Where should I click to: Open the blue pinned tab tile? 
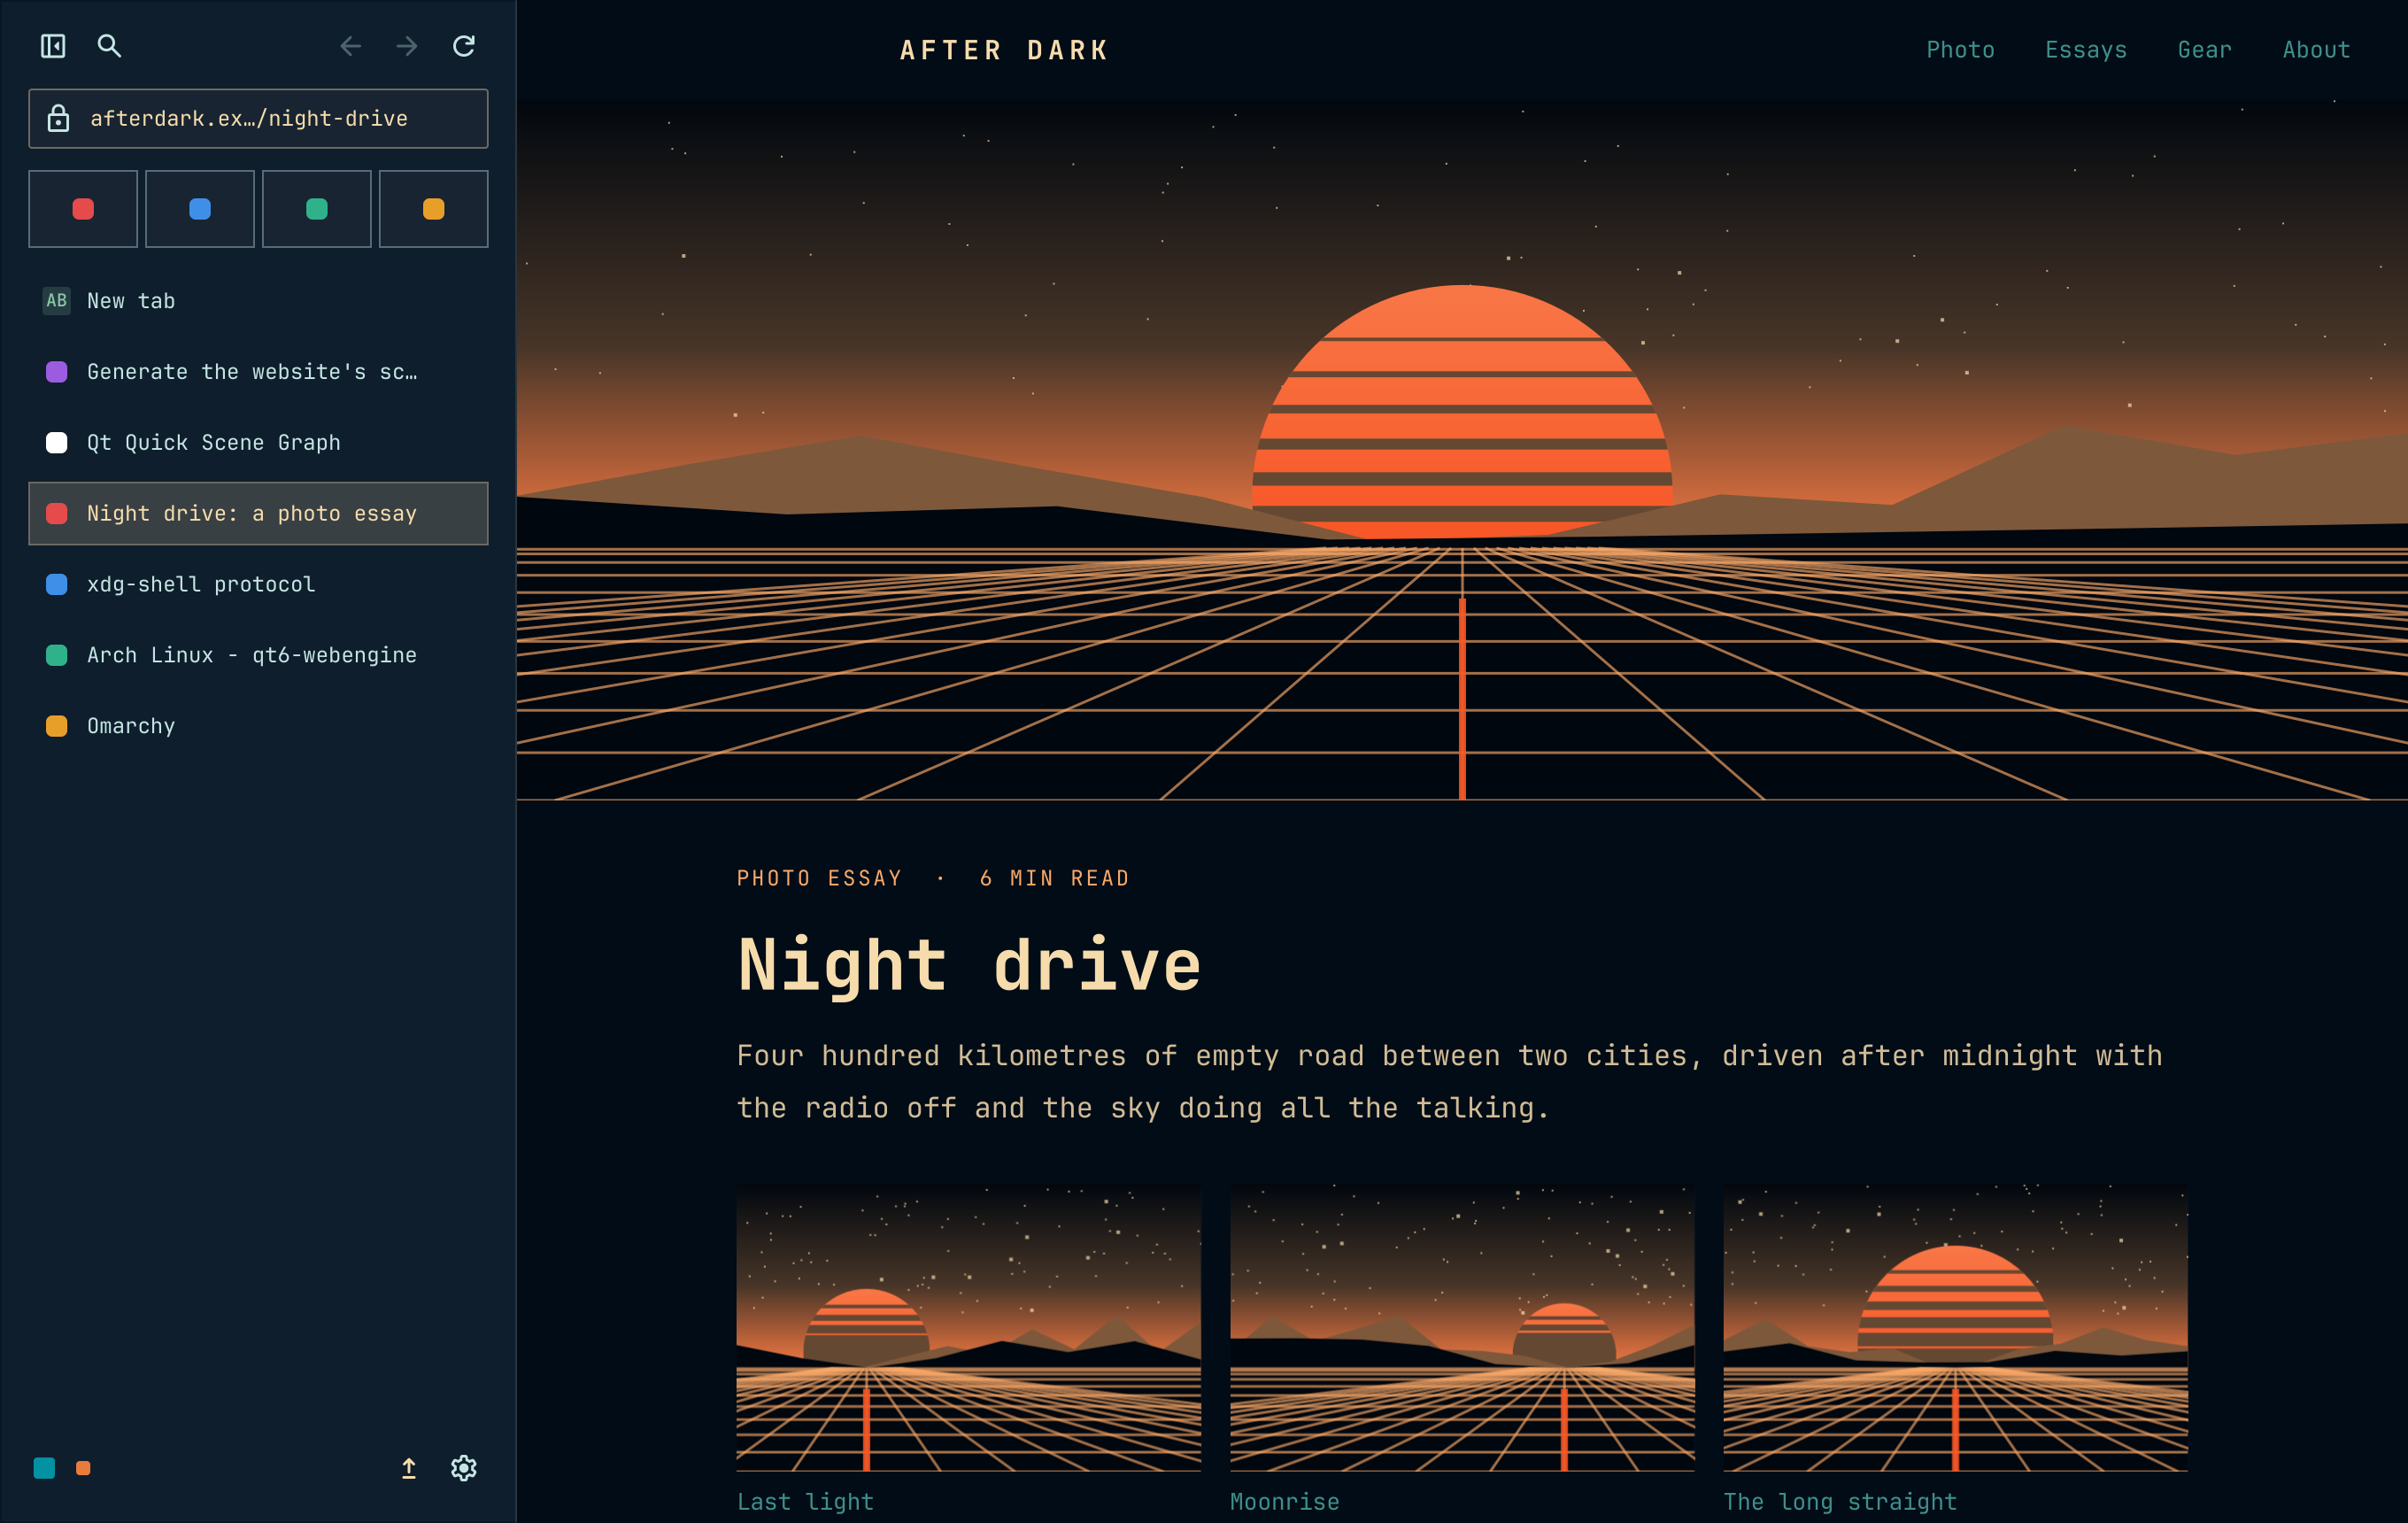200,209
